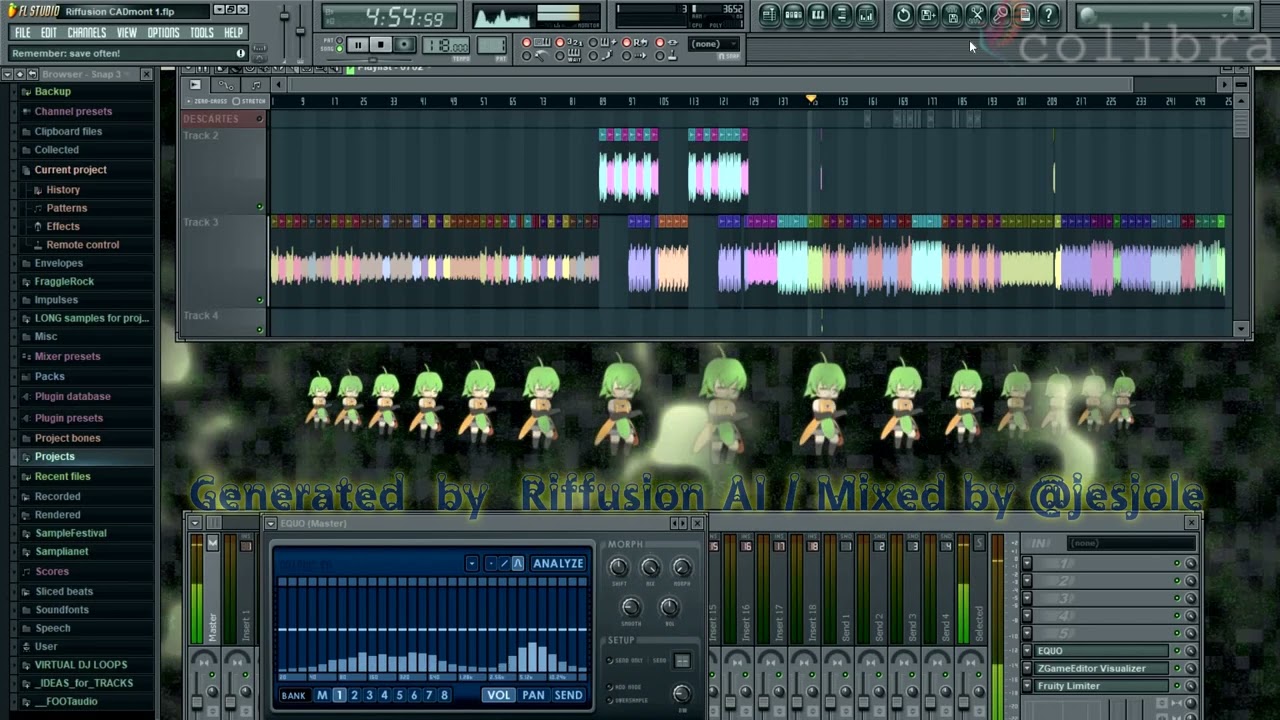Open the snap (none) dropdown selector
This screenshot has height=720, width=1280.
[x=712, y=44]
